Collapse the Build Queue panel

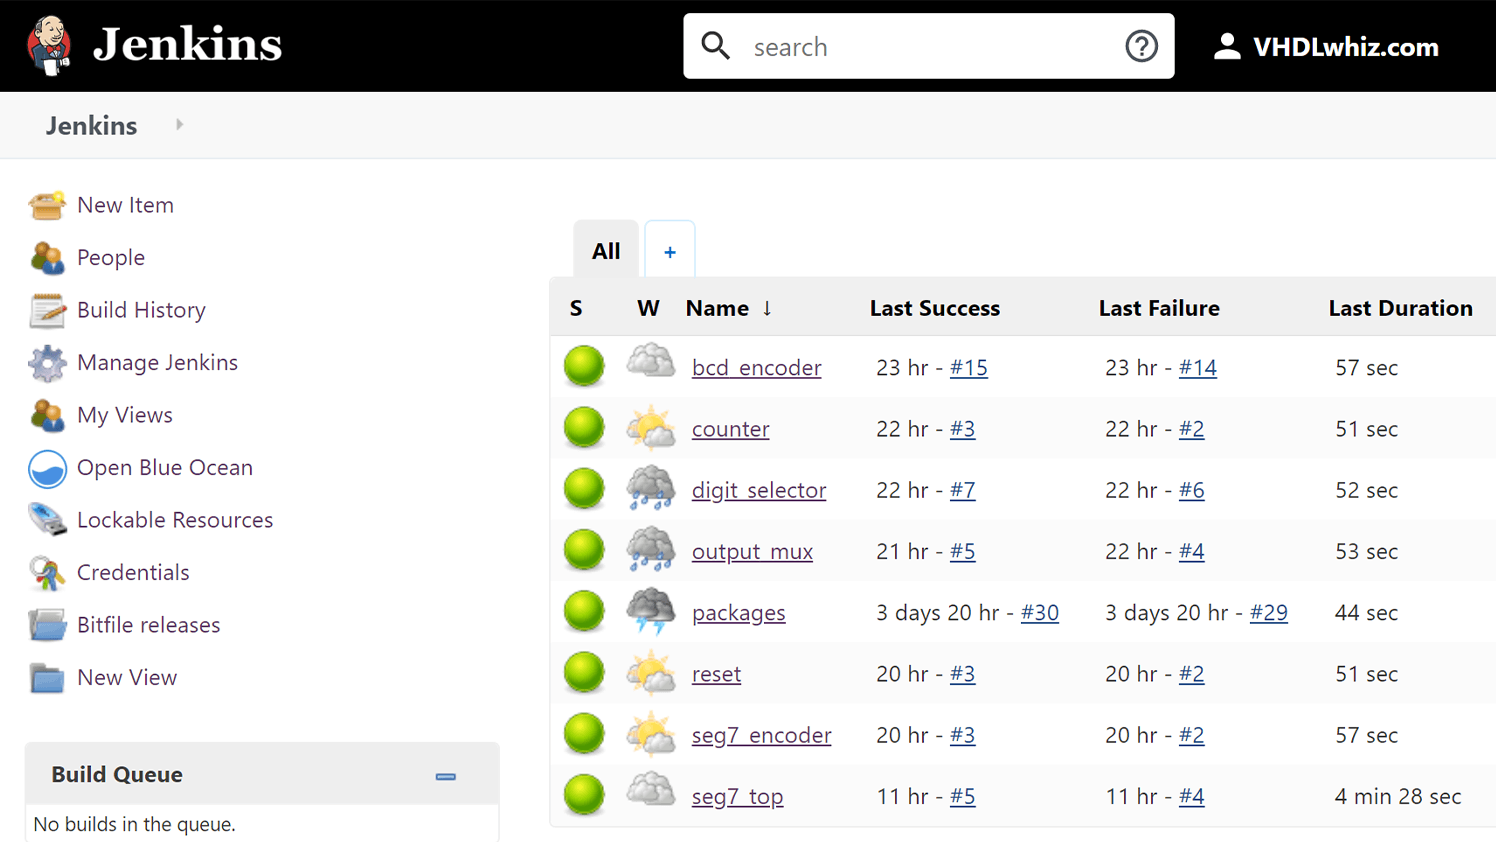(444, 774)
